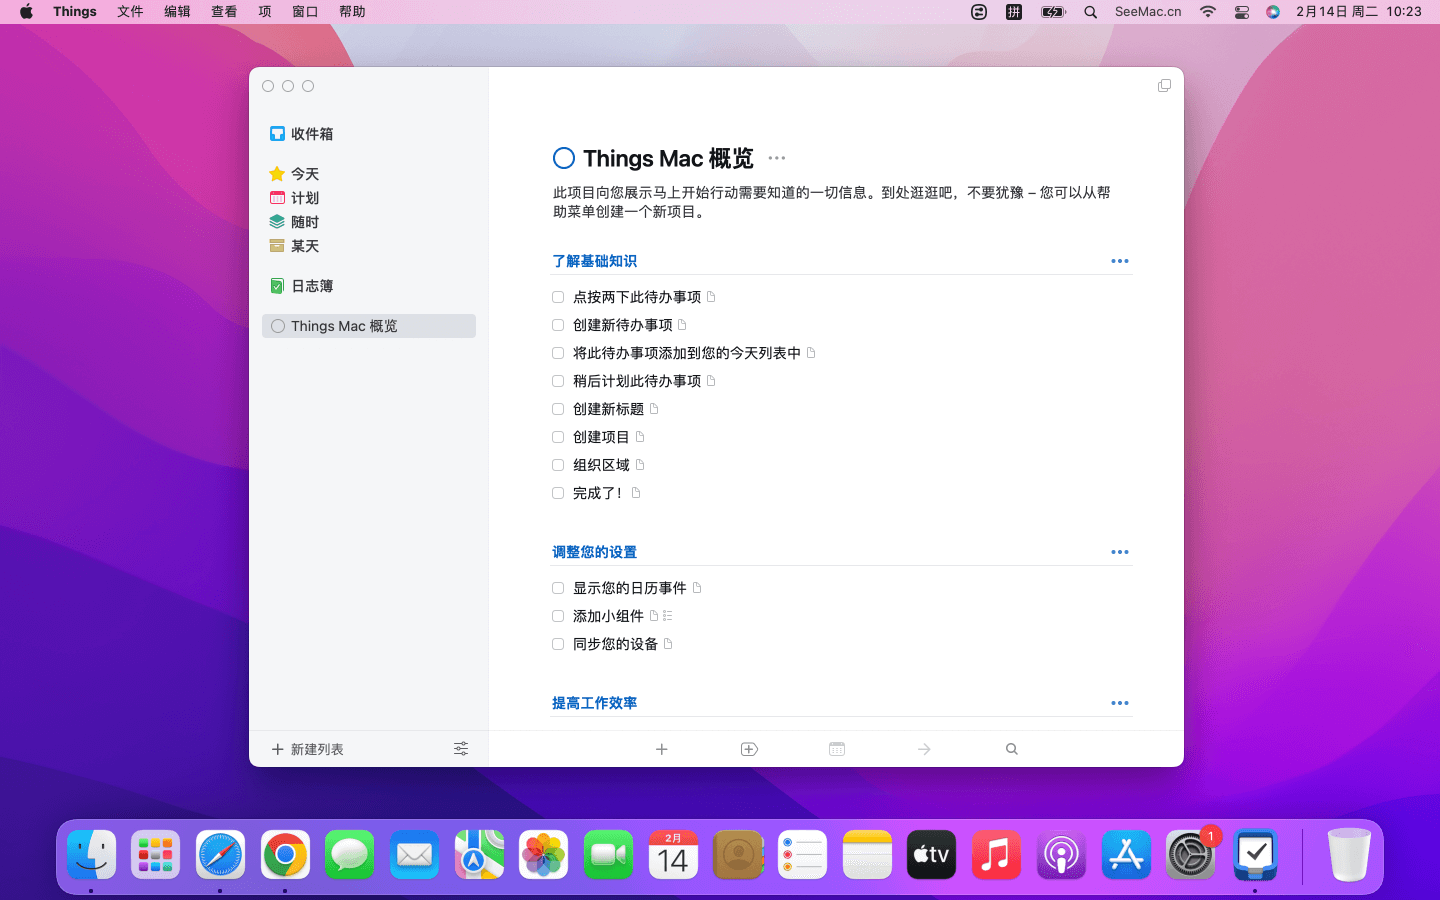Click the checklist icon beside 添加小组件
The height and width of the screenshot is (900, 1440).
tap(667, 616)
